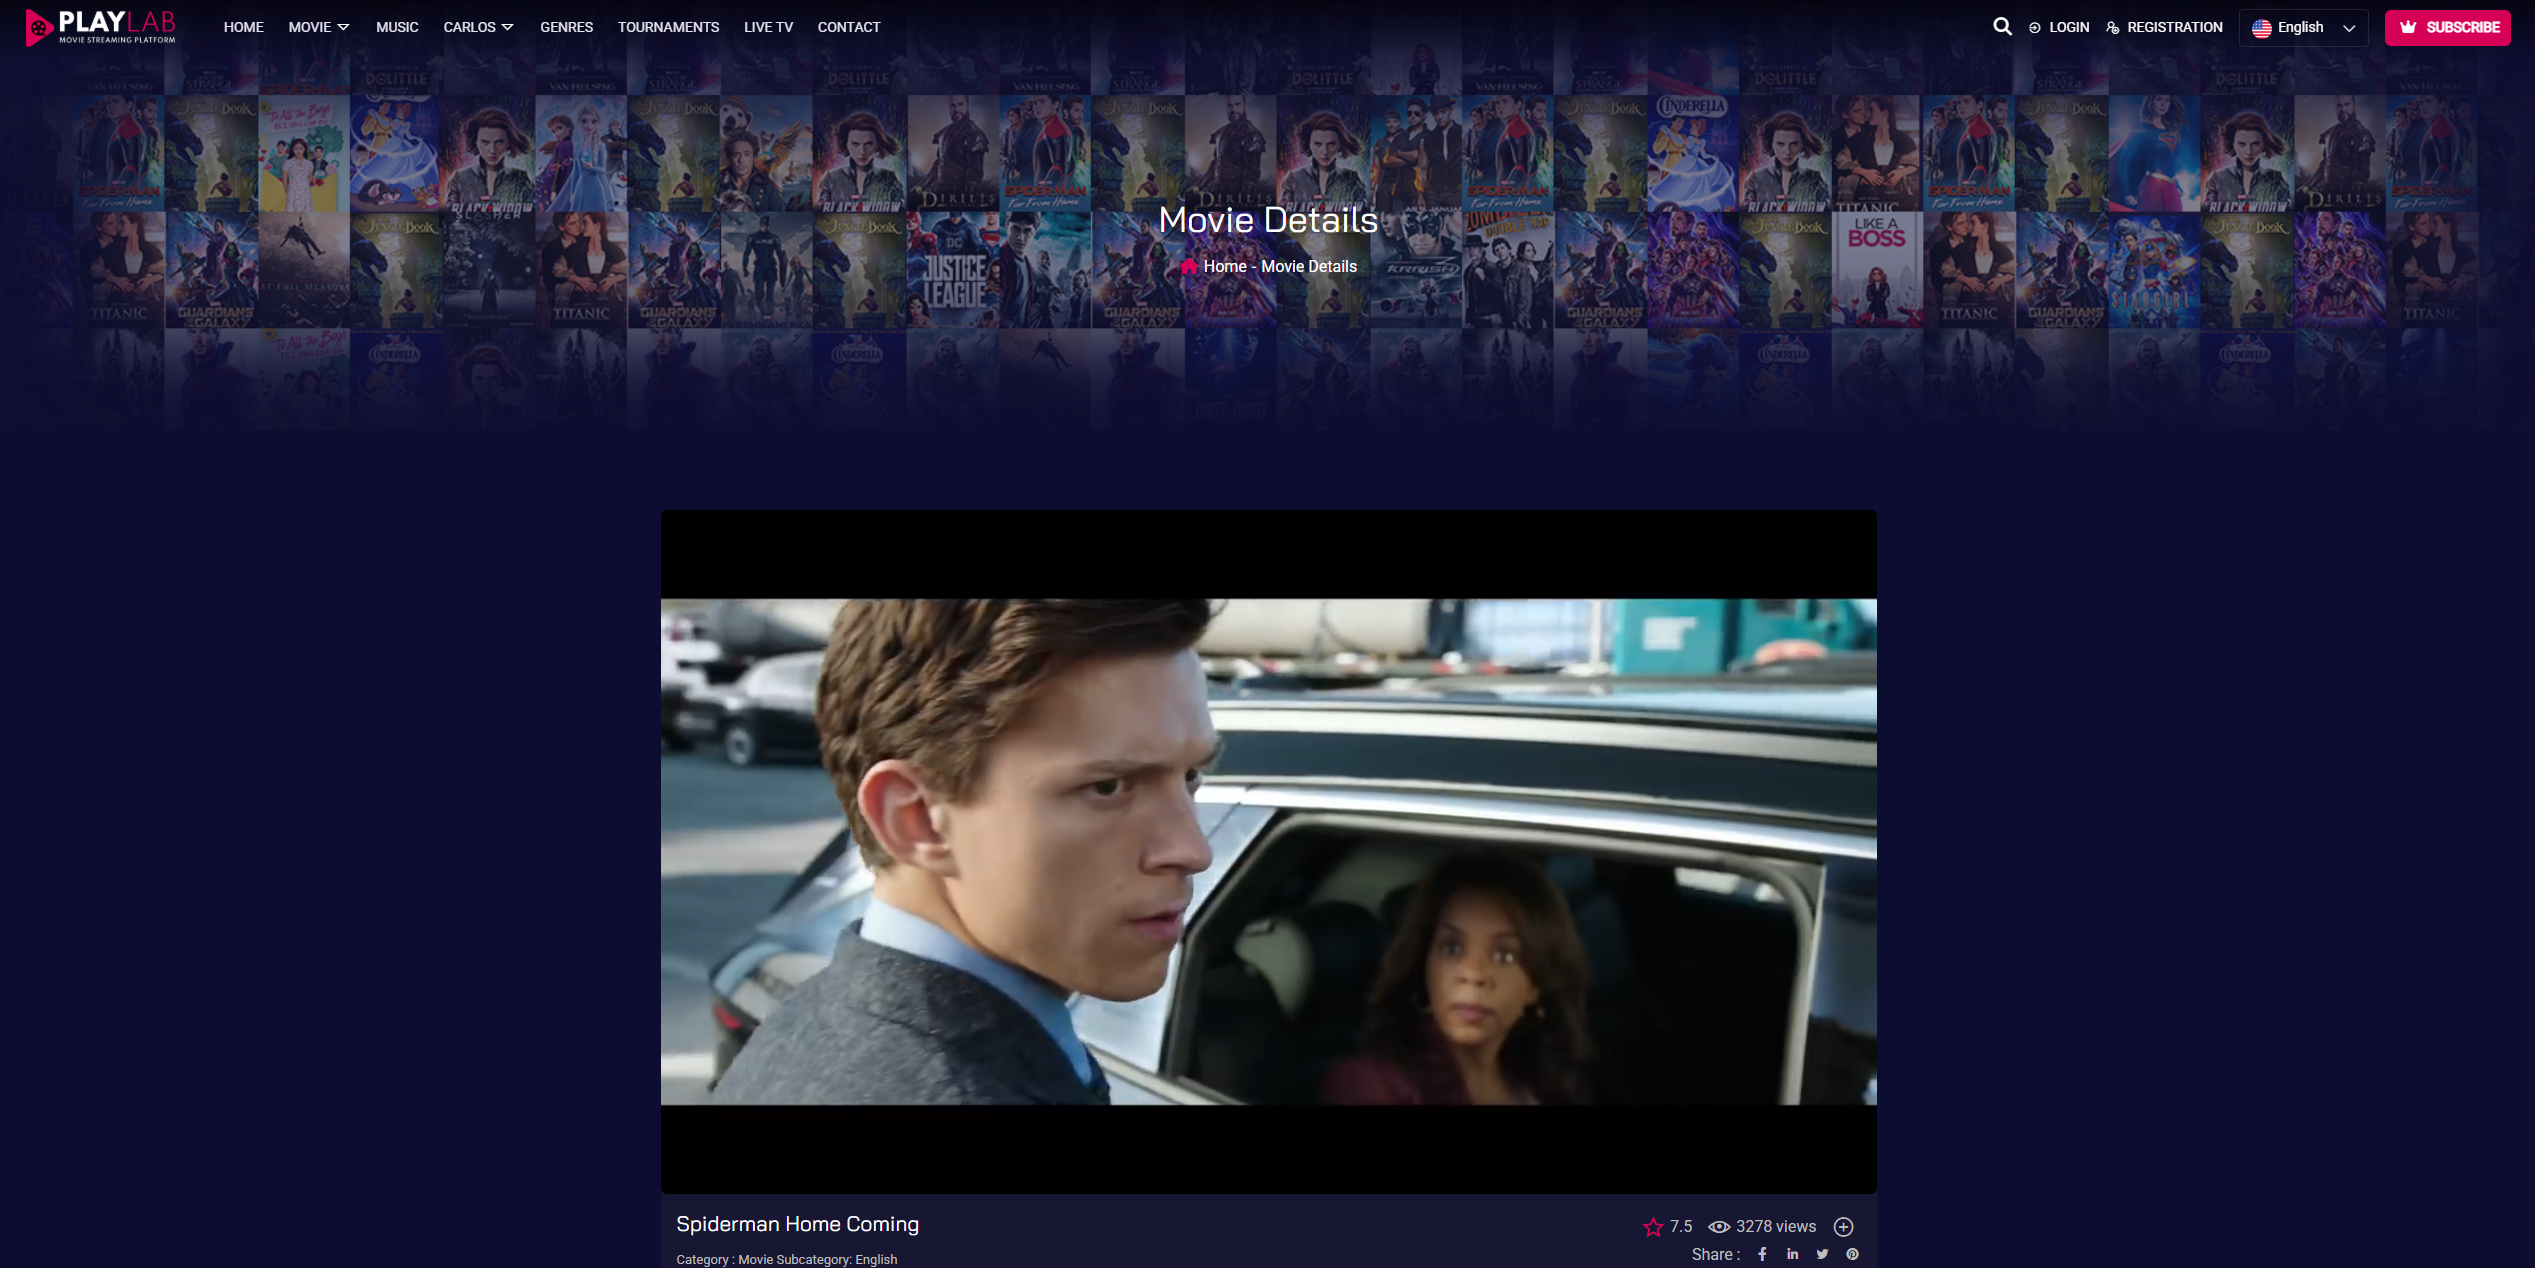Follow the Home breadcrumb link

[1225, 266]
